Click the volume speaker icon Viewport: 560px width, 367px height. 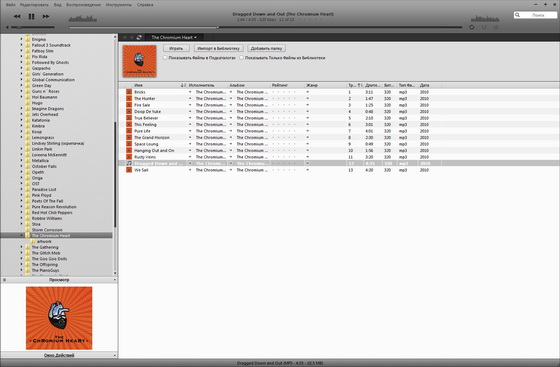[x=7, y=27]
